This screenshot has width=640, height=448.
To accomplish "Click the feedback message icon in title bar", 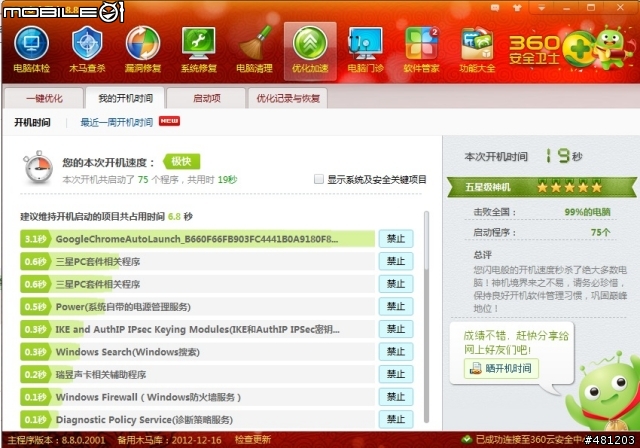I will [x=495, y=8].
